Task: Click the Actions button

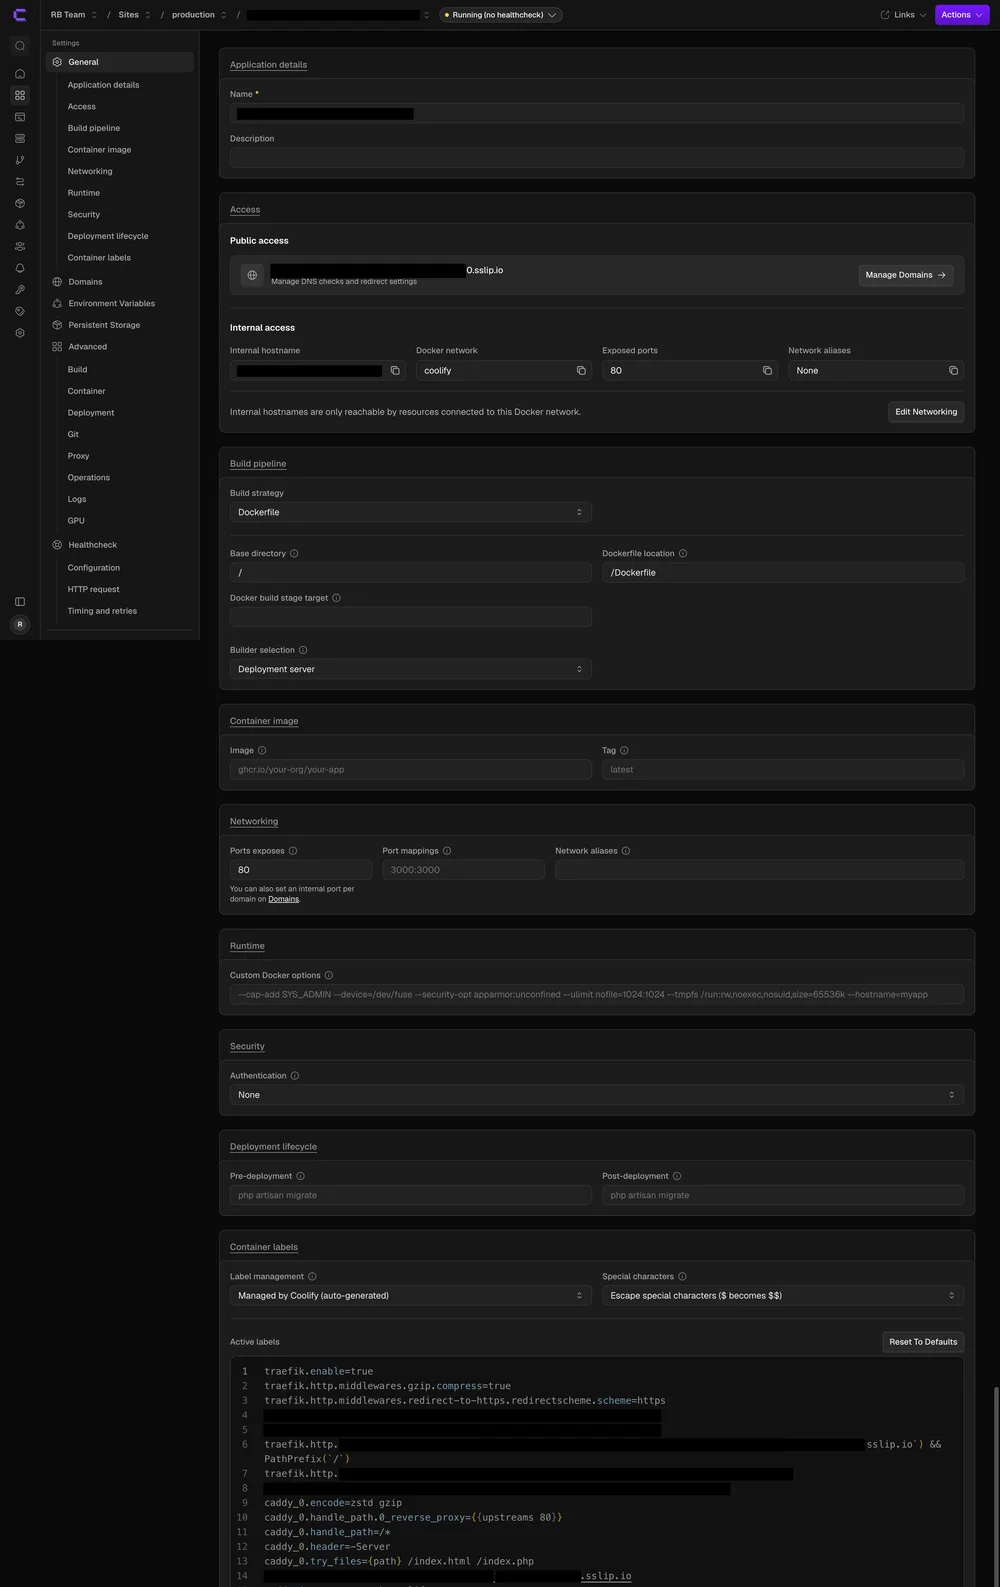Action: pyautogui.click(x=962, y=15)
